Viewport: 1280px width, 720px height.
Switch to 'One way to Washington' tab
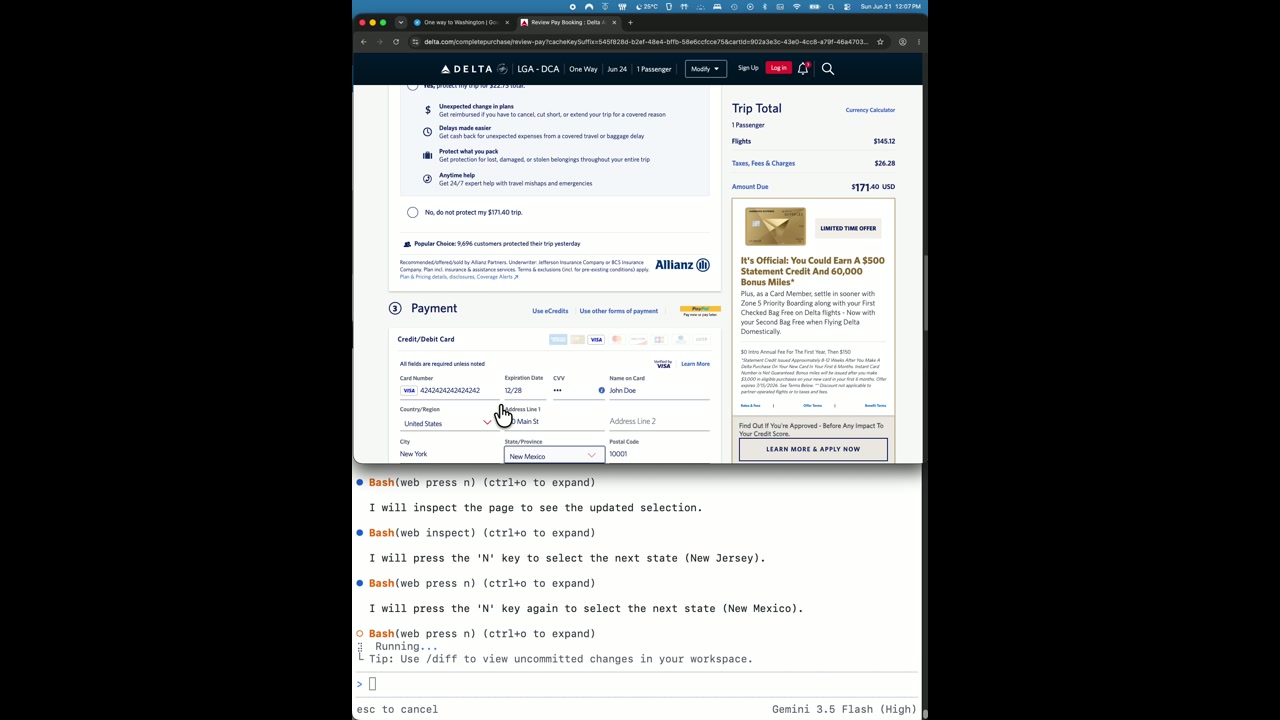[x=460, y=22]
